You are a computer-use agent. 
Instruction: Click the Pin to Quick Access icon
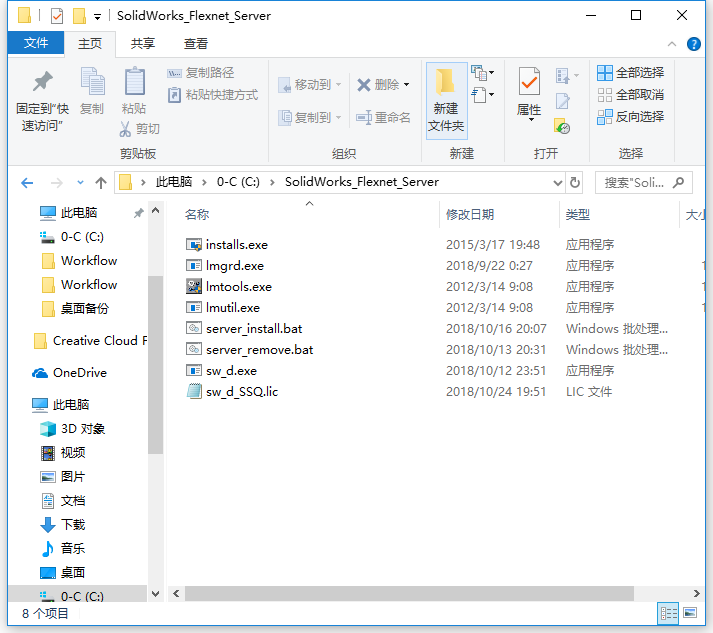[x=43, y=82]
